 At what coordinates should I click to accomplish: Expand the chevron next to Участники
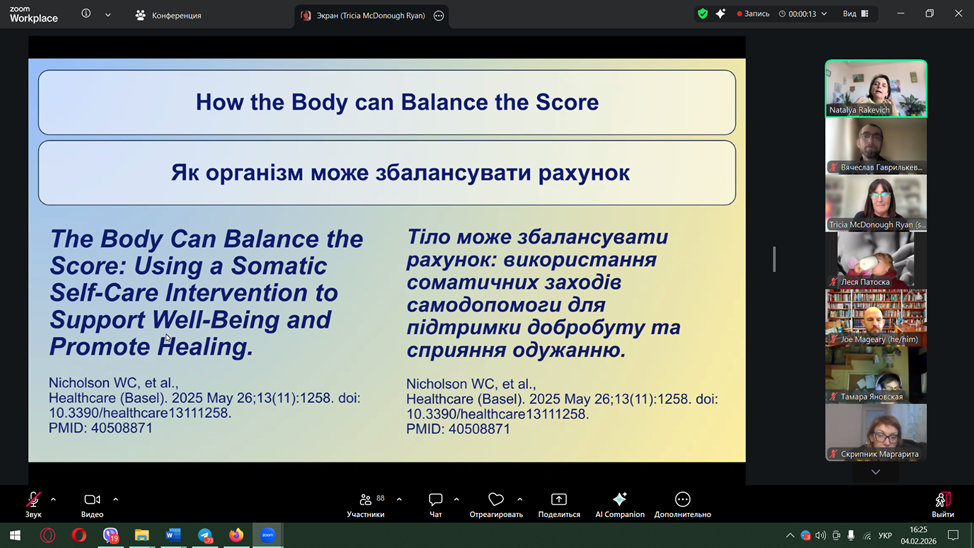click(x=399, y=499)
